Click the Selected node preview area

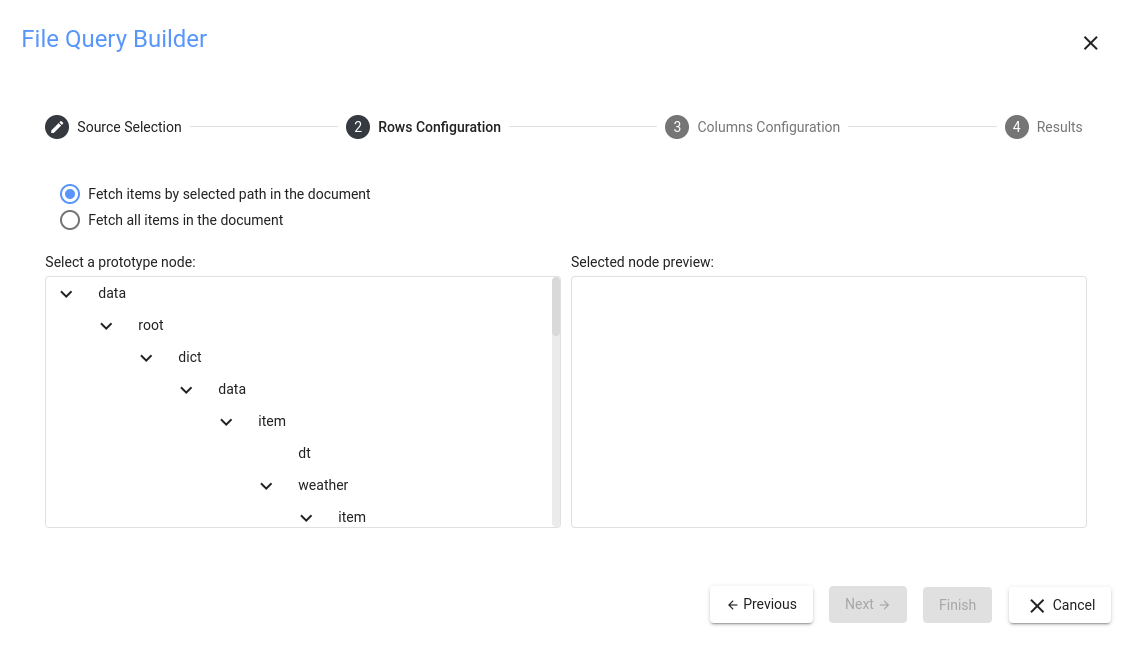pos(828,401)
